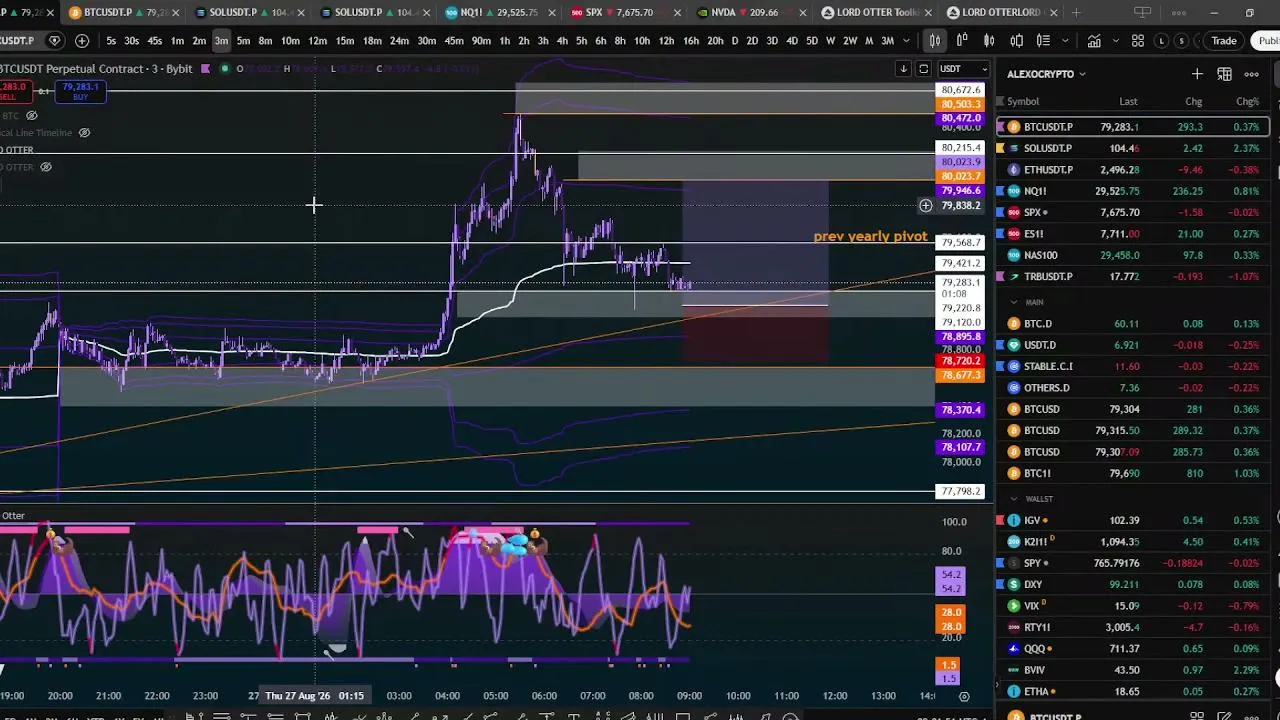Open the USDT currency dropdown
This screenshot has width=1280, height=720.
(965, 69)
